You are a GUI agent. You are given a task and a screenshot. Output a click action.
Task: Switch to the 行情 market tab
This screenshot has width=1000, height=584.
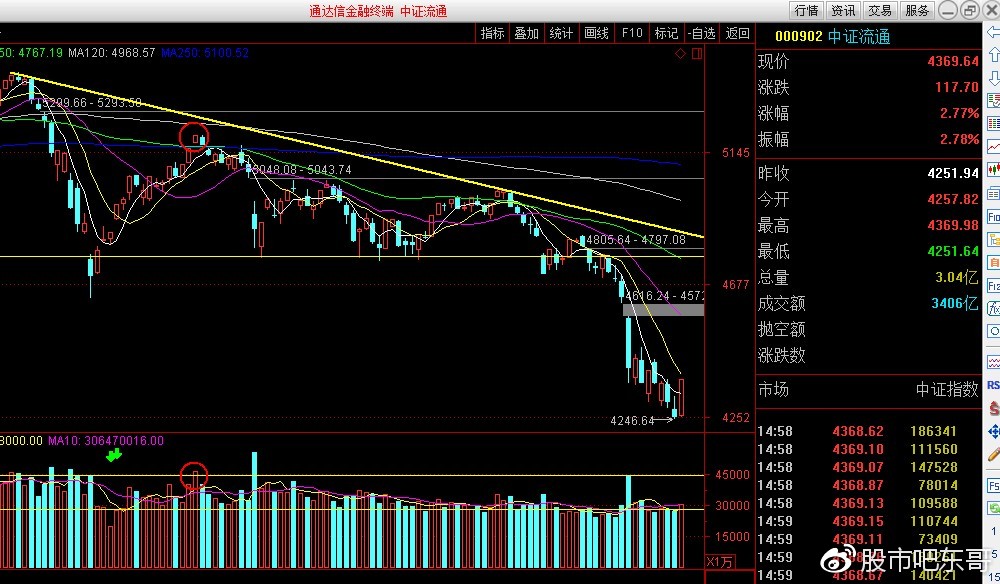click(x=806, y=10)
